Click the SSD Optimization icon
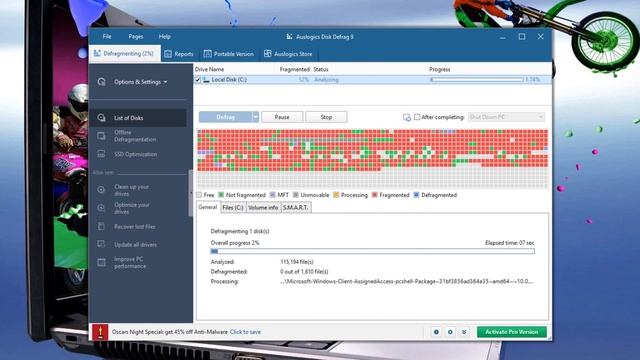This screenshot has height=360, width=640. click(x=101, y=154)
